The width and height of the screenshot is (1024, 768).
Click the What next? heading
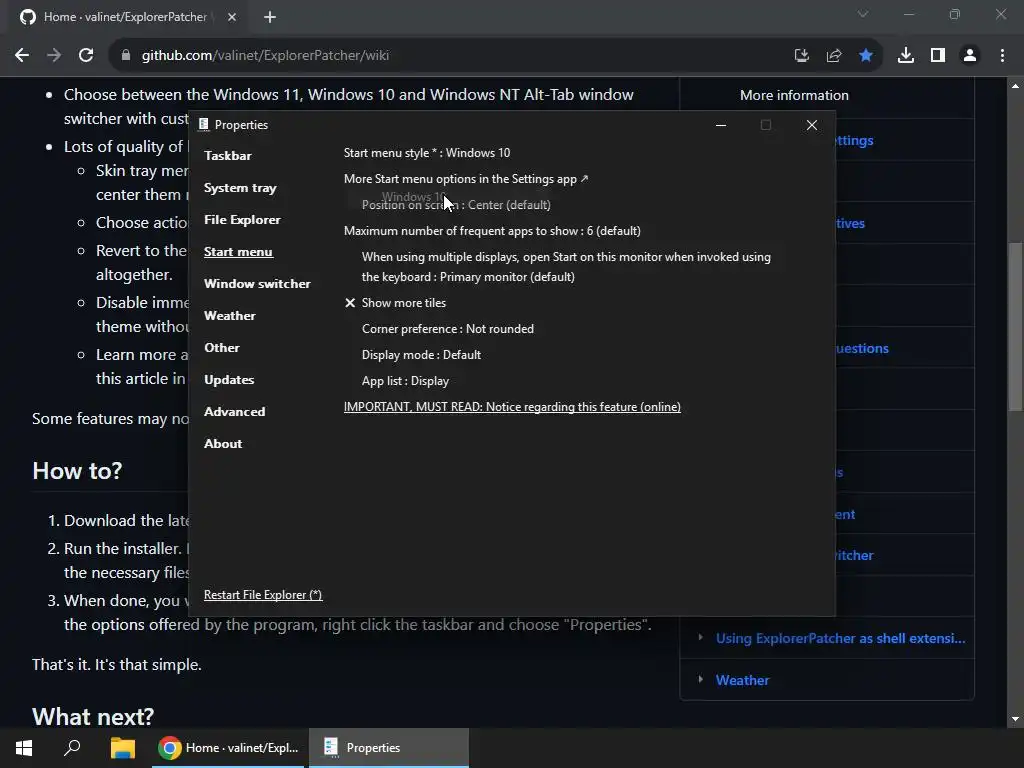click(93, 716)
